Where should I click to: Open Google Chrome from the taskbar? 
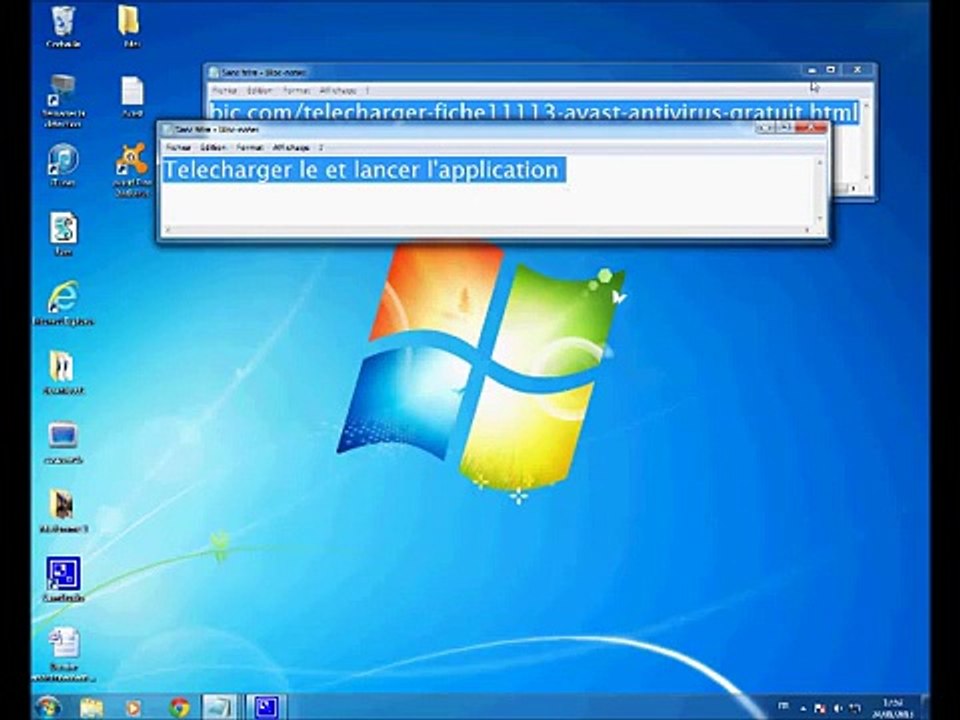(179, 708)
